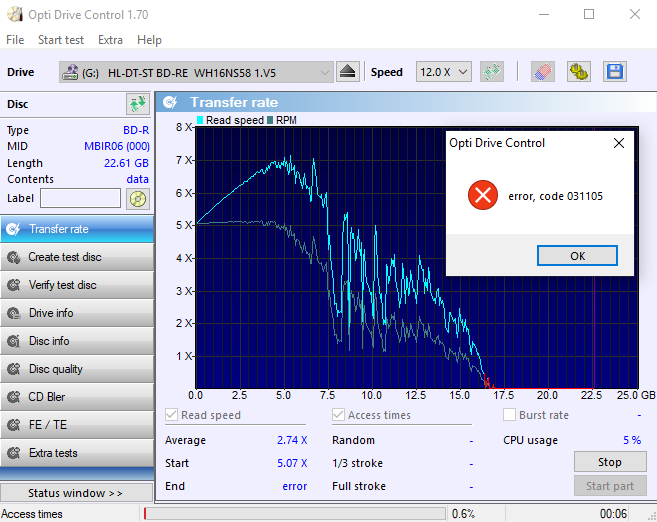Viewport: 657px width, 522px height.
Task: Maximize the Opti Drive Control window
Action: point(589,14)
